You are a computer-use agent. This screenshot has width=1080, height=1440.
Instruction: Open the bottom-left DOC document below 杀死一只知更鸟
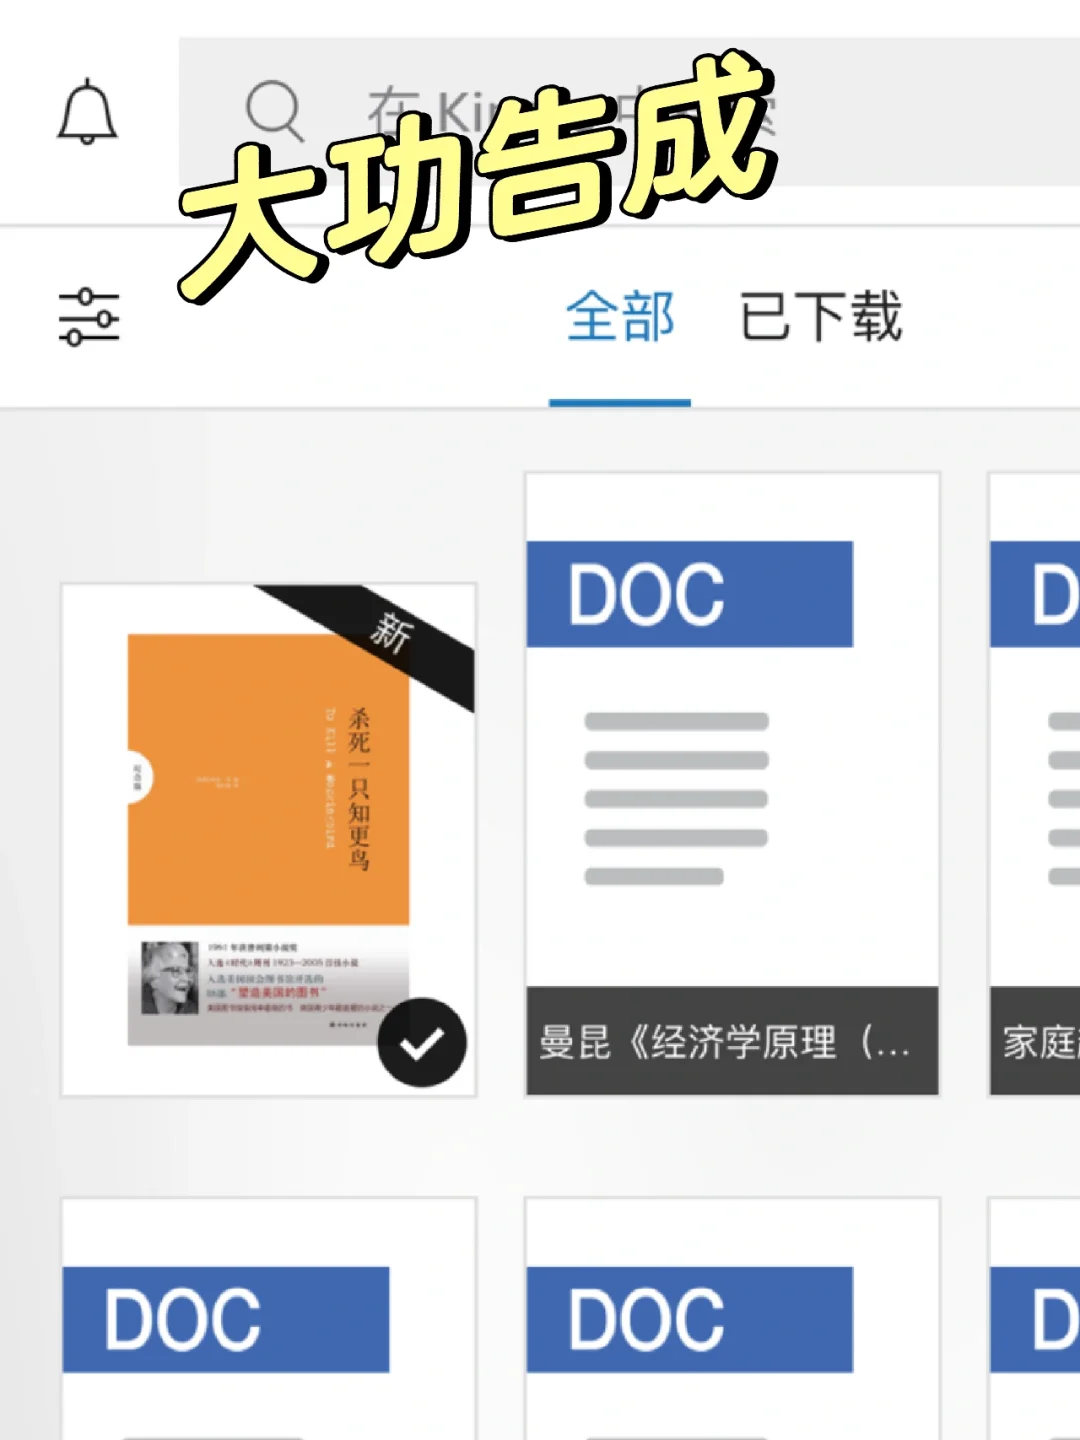coord(268,1318)
